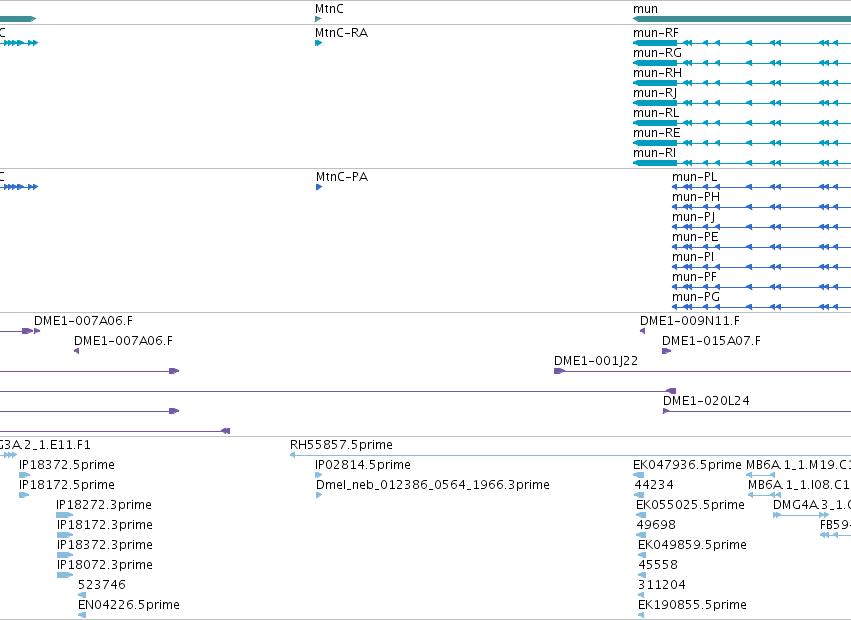Select the EK047936.5prime EST label
This screenshot has height=620, width=851.
click(687, 465)
